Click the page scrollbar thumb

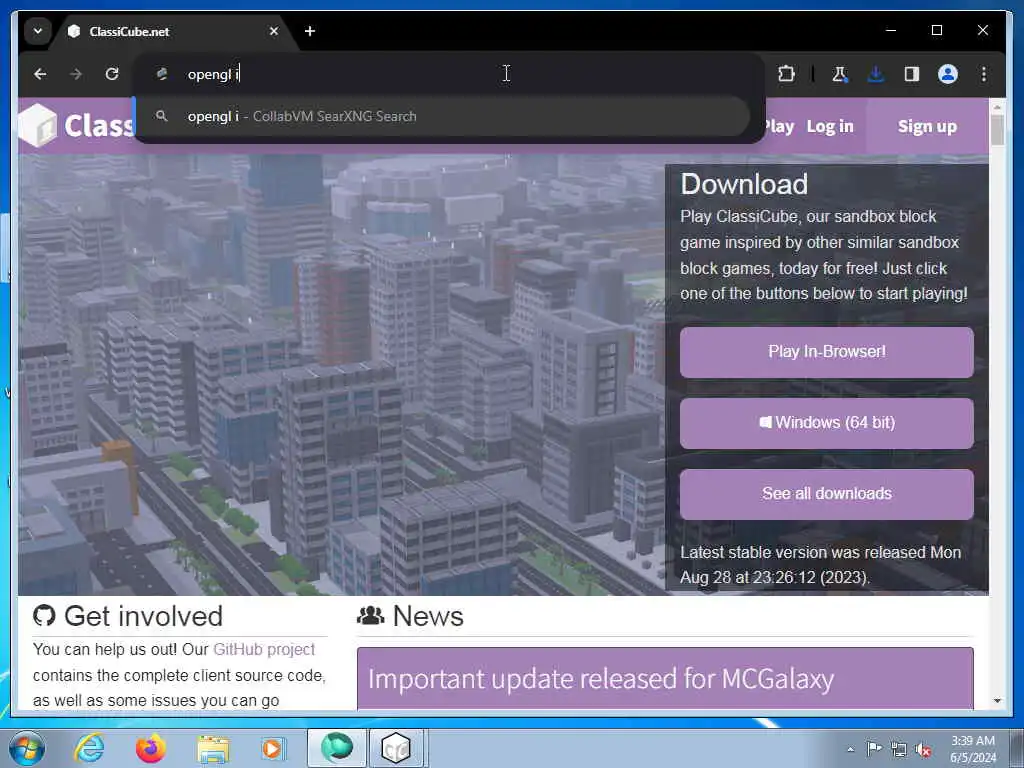click(997, 129)
